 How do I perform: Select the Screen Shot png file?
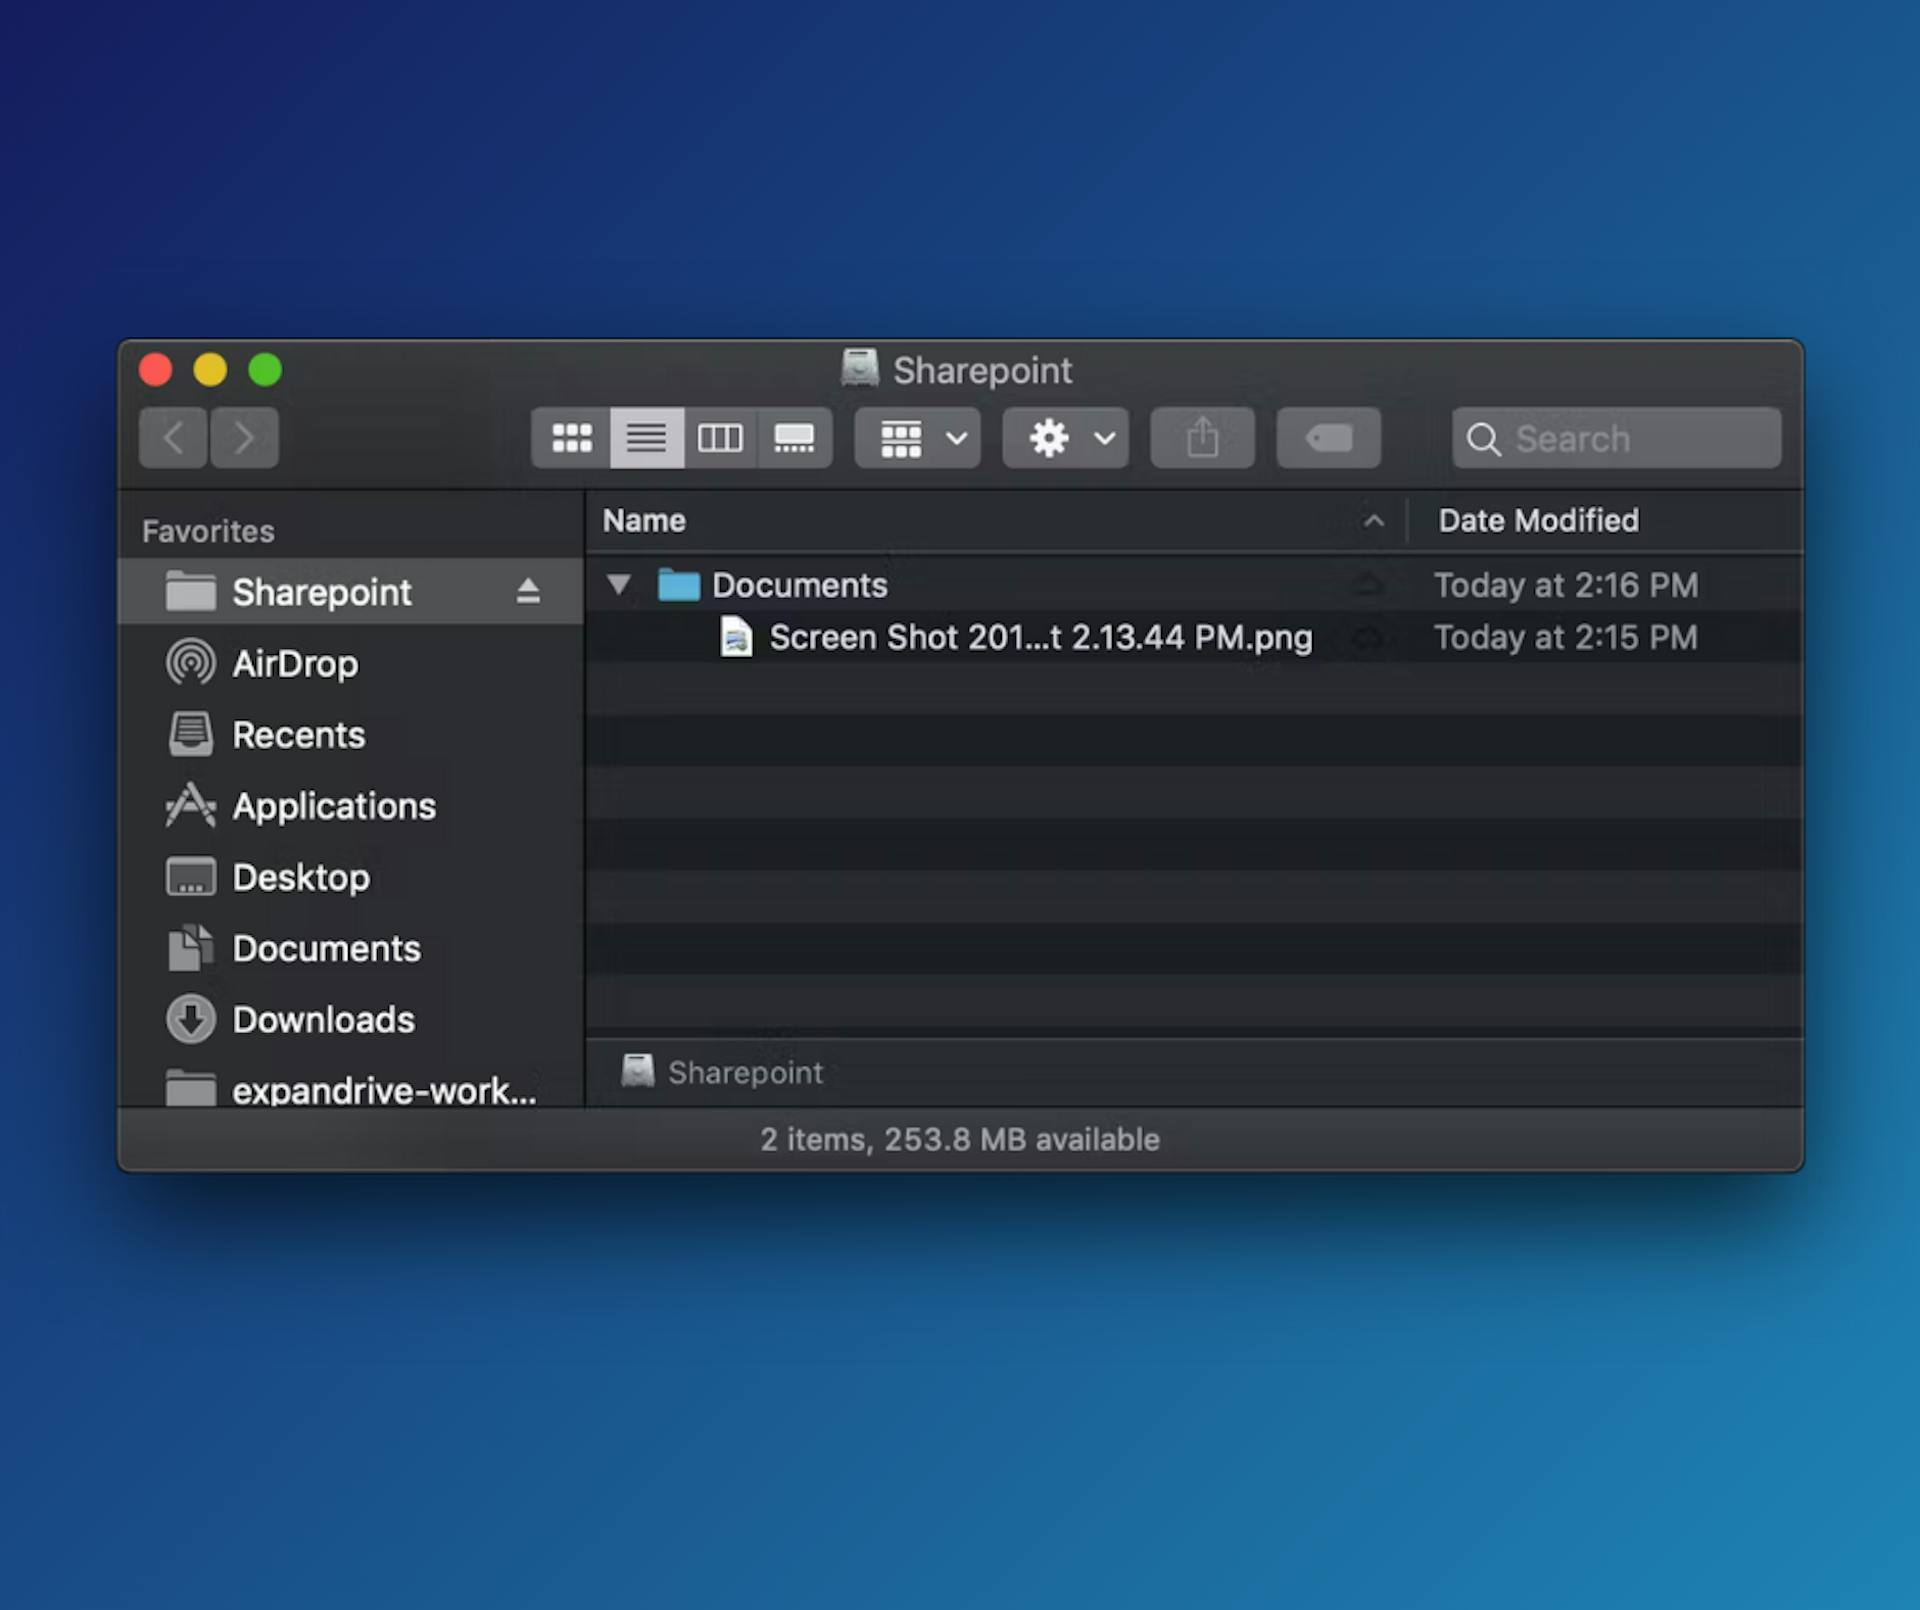click(x=1040, y=637)
